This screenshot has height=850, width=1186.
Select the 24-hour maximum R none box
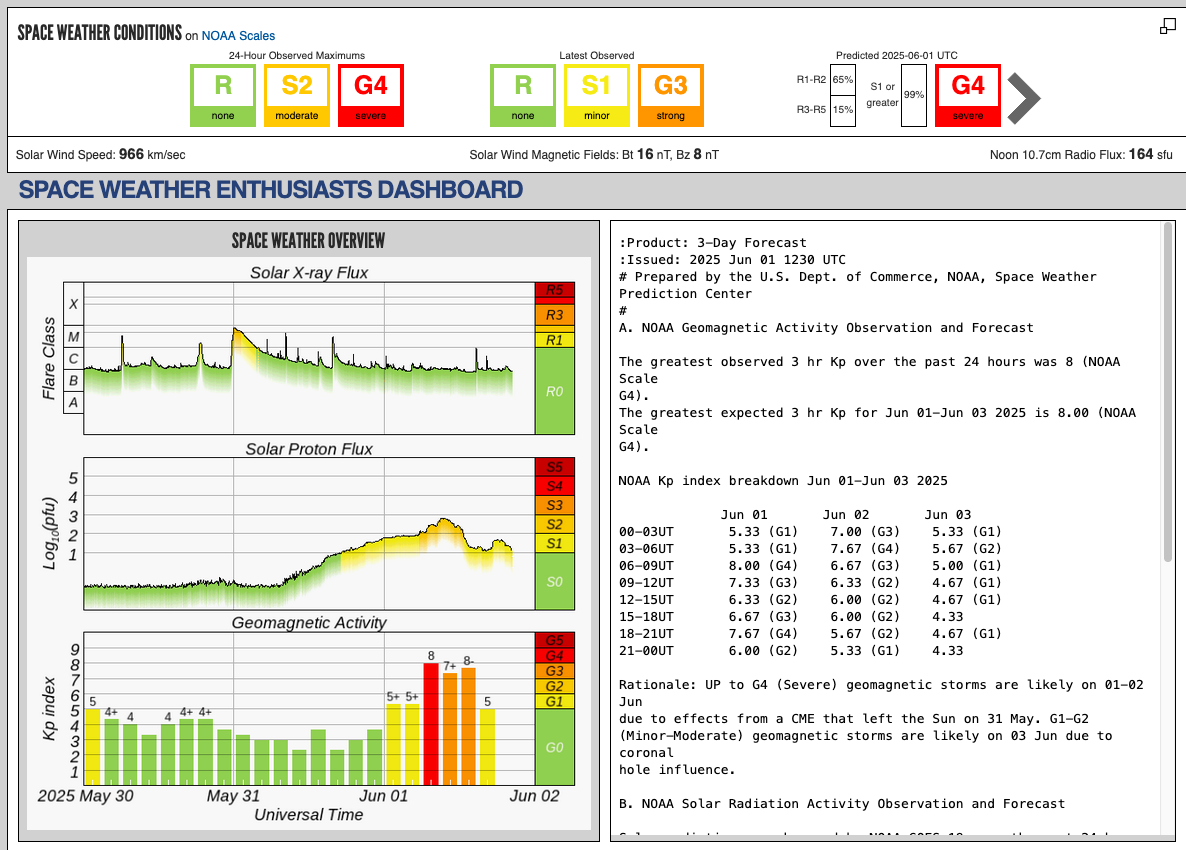[223, 95]
